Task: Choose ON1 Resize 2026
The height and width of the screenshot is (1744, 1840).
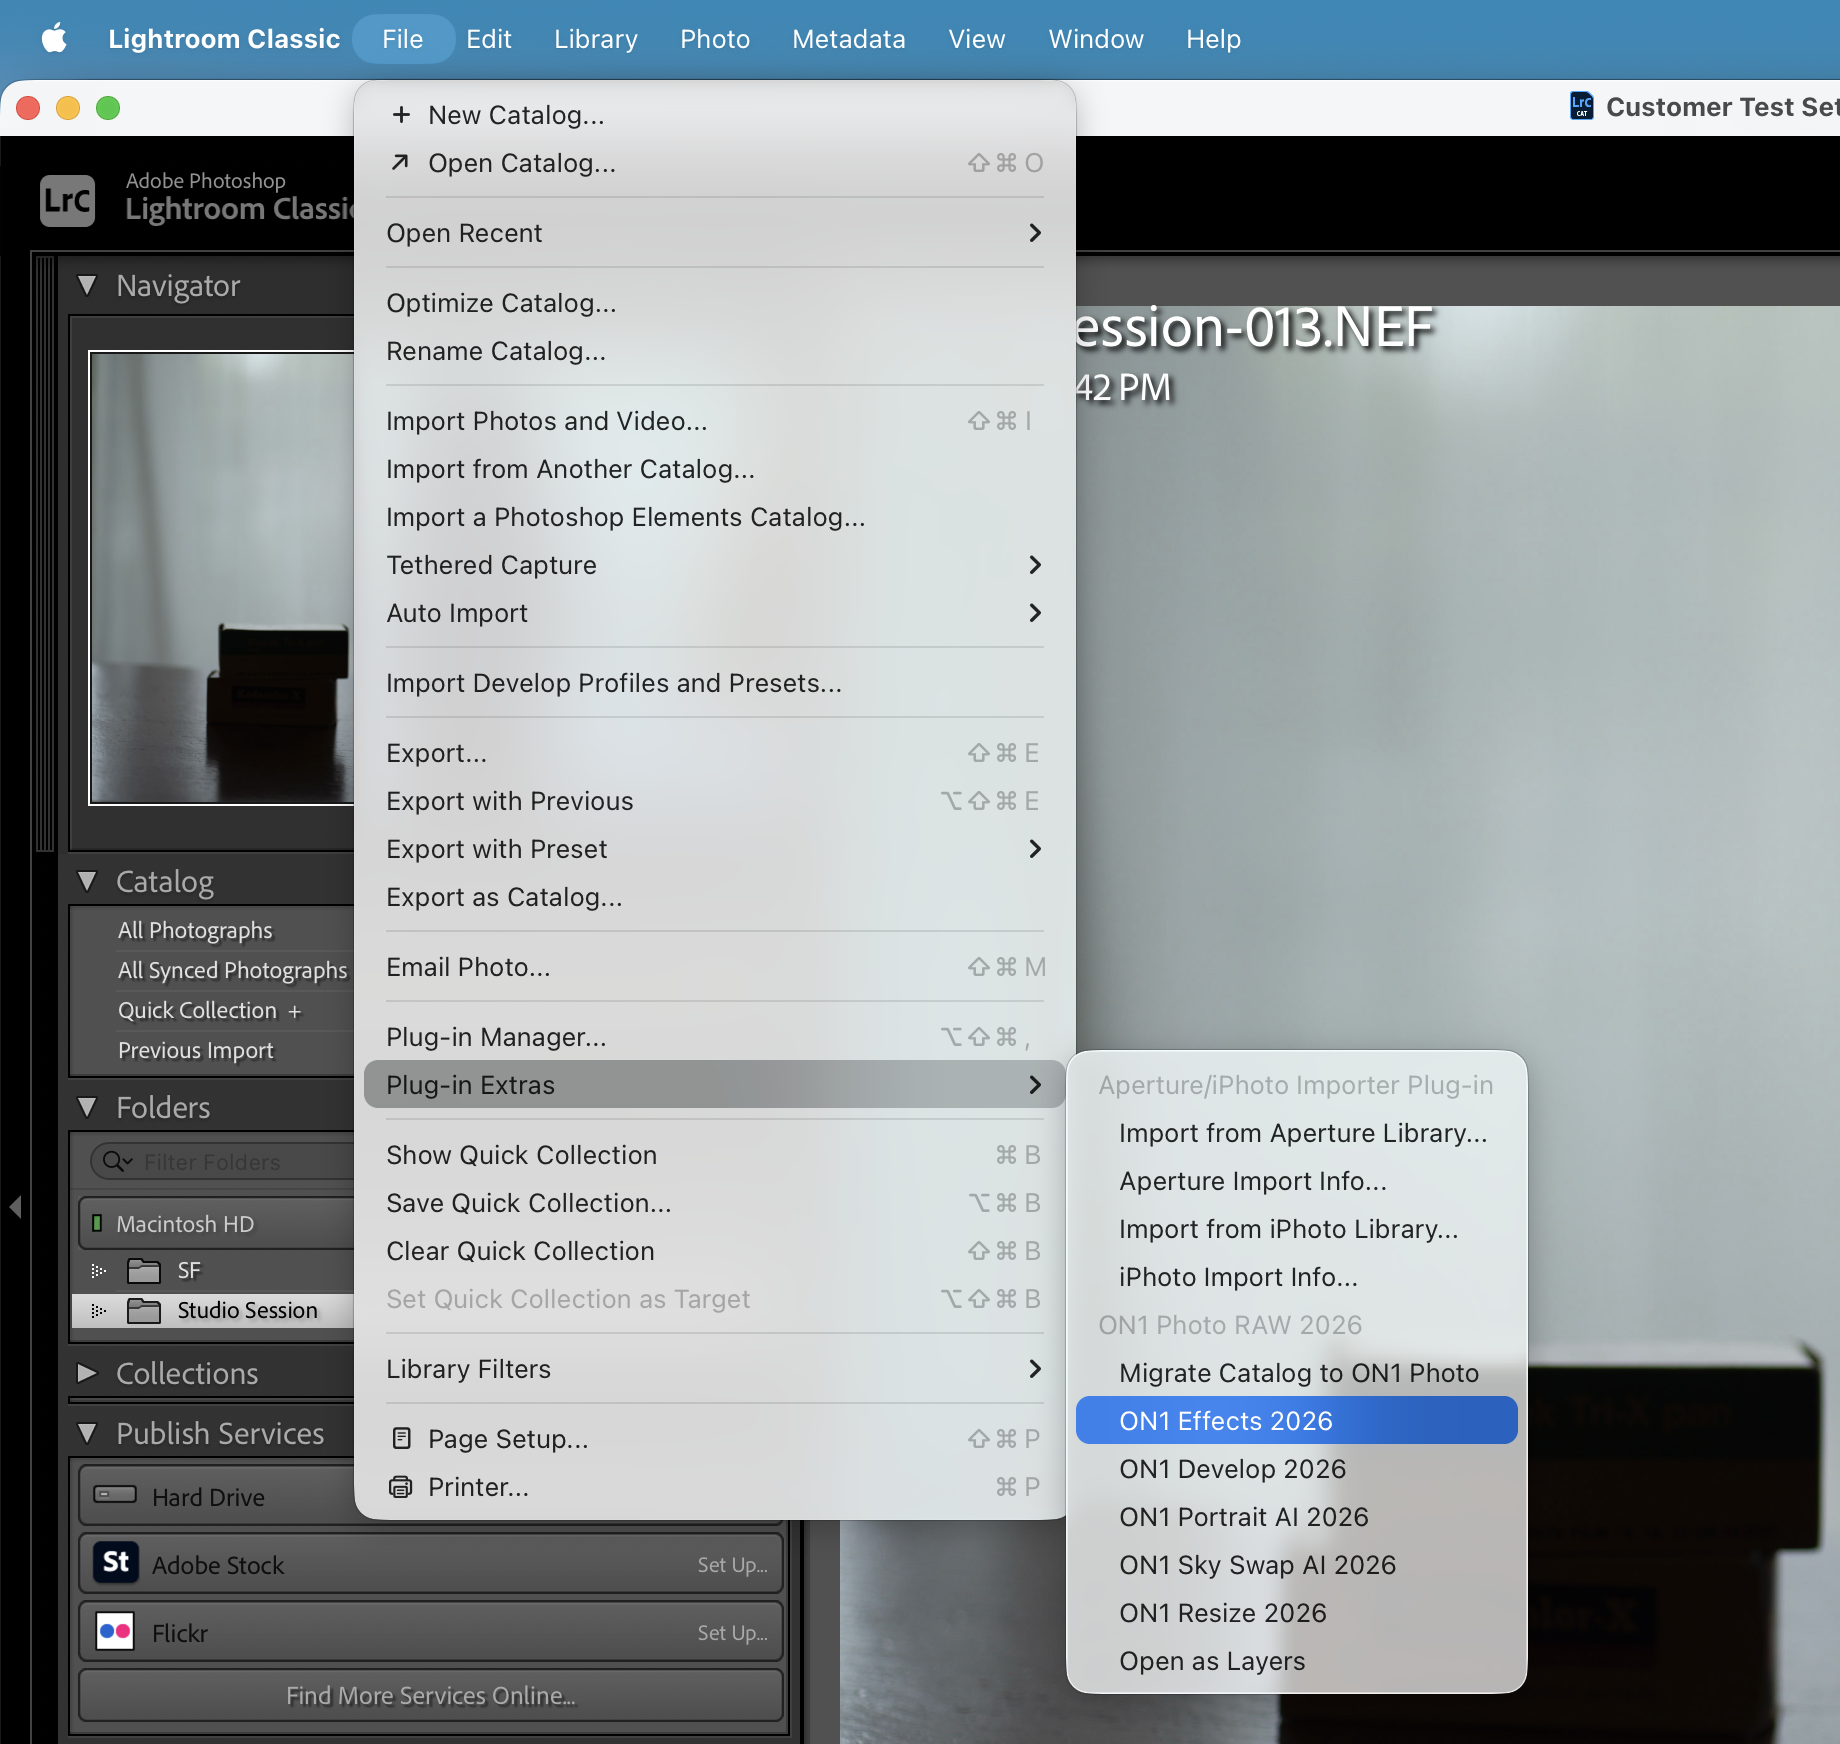Action: (1296, 1612)
